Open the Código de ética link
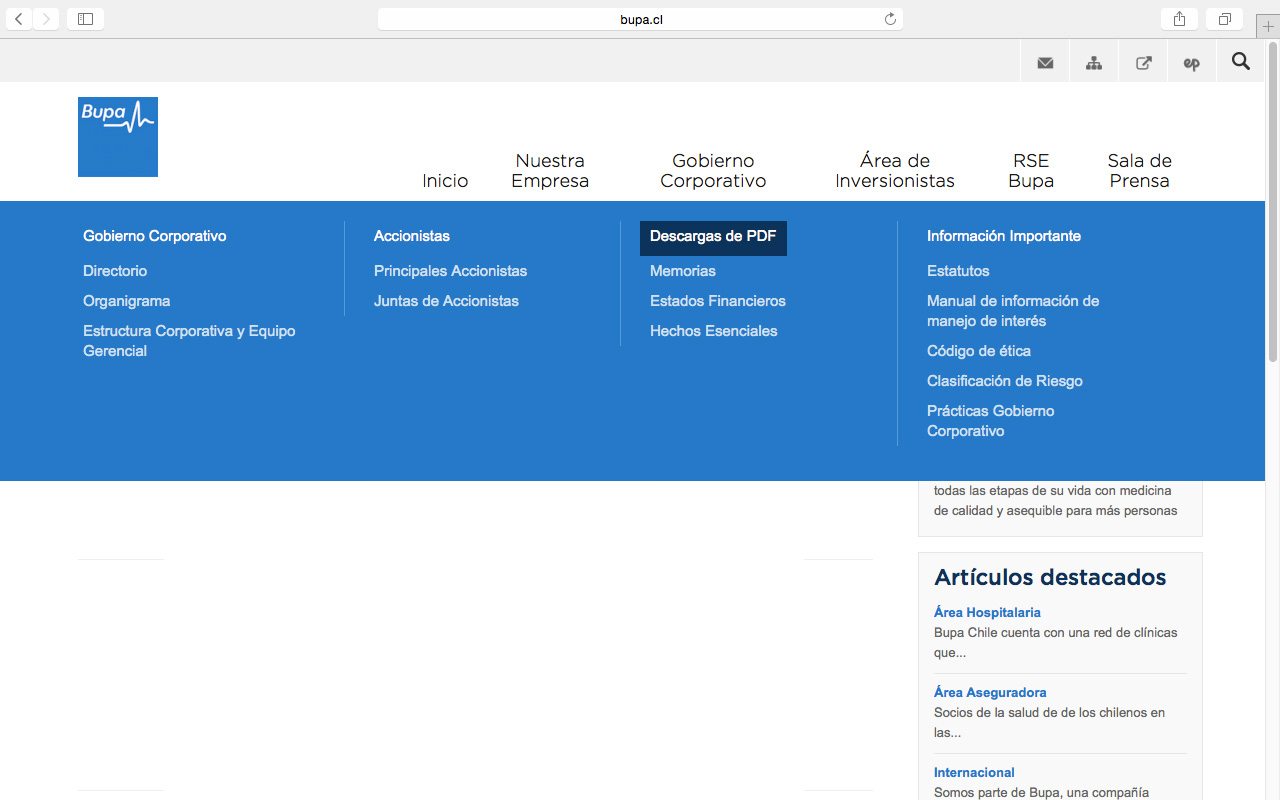This screenshot has width=1280, height=800. coord(979,351)
